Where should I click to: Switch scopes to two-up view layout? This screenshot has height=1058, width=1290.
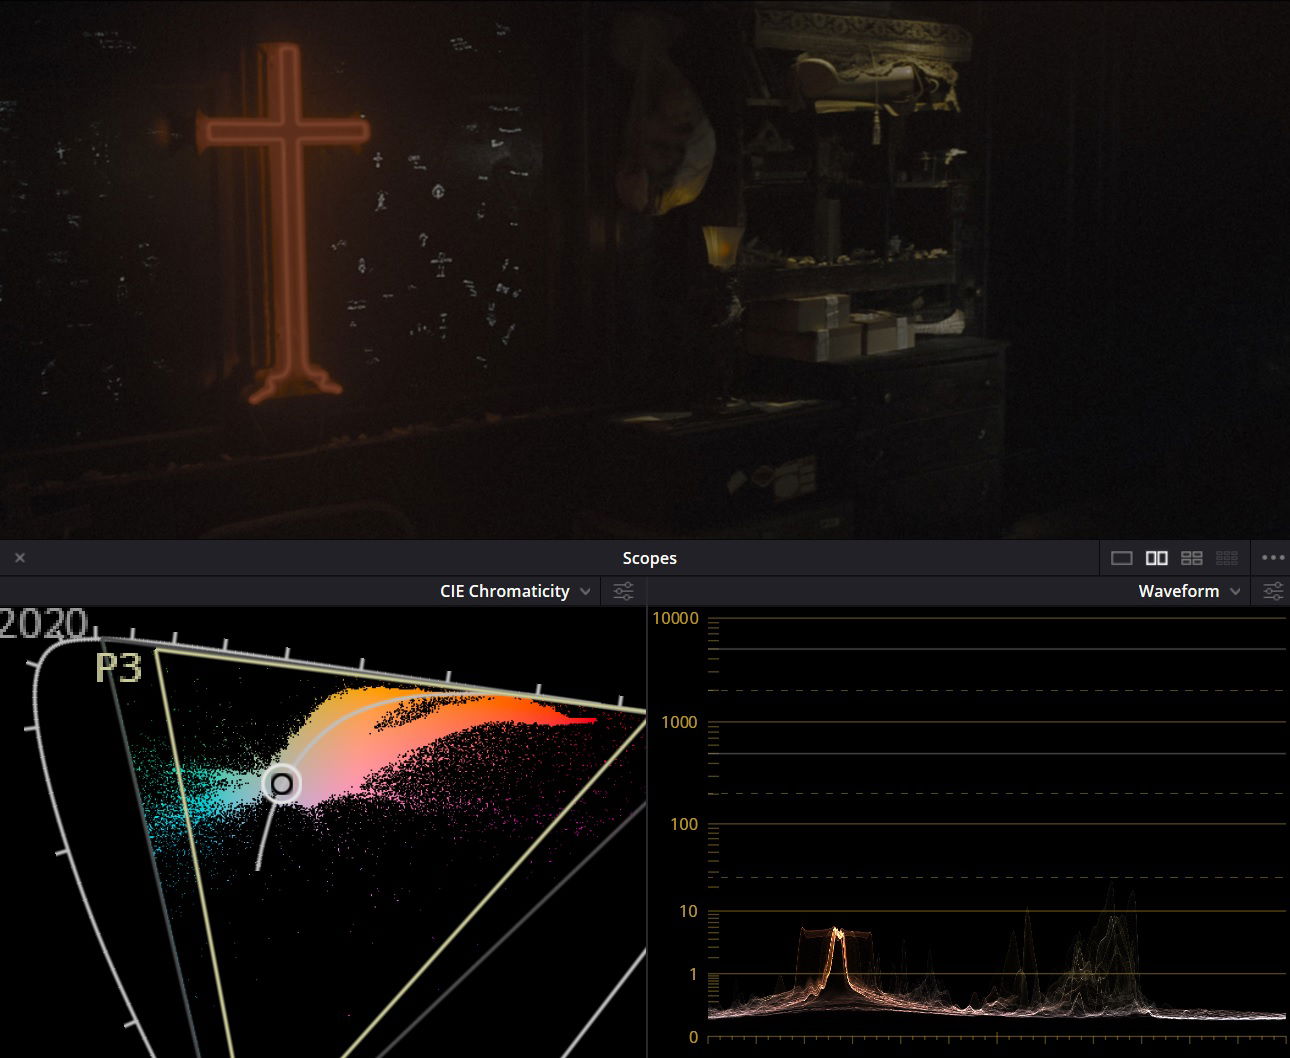(x=1157, y=558)
